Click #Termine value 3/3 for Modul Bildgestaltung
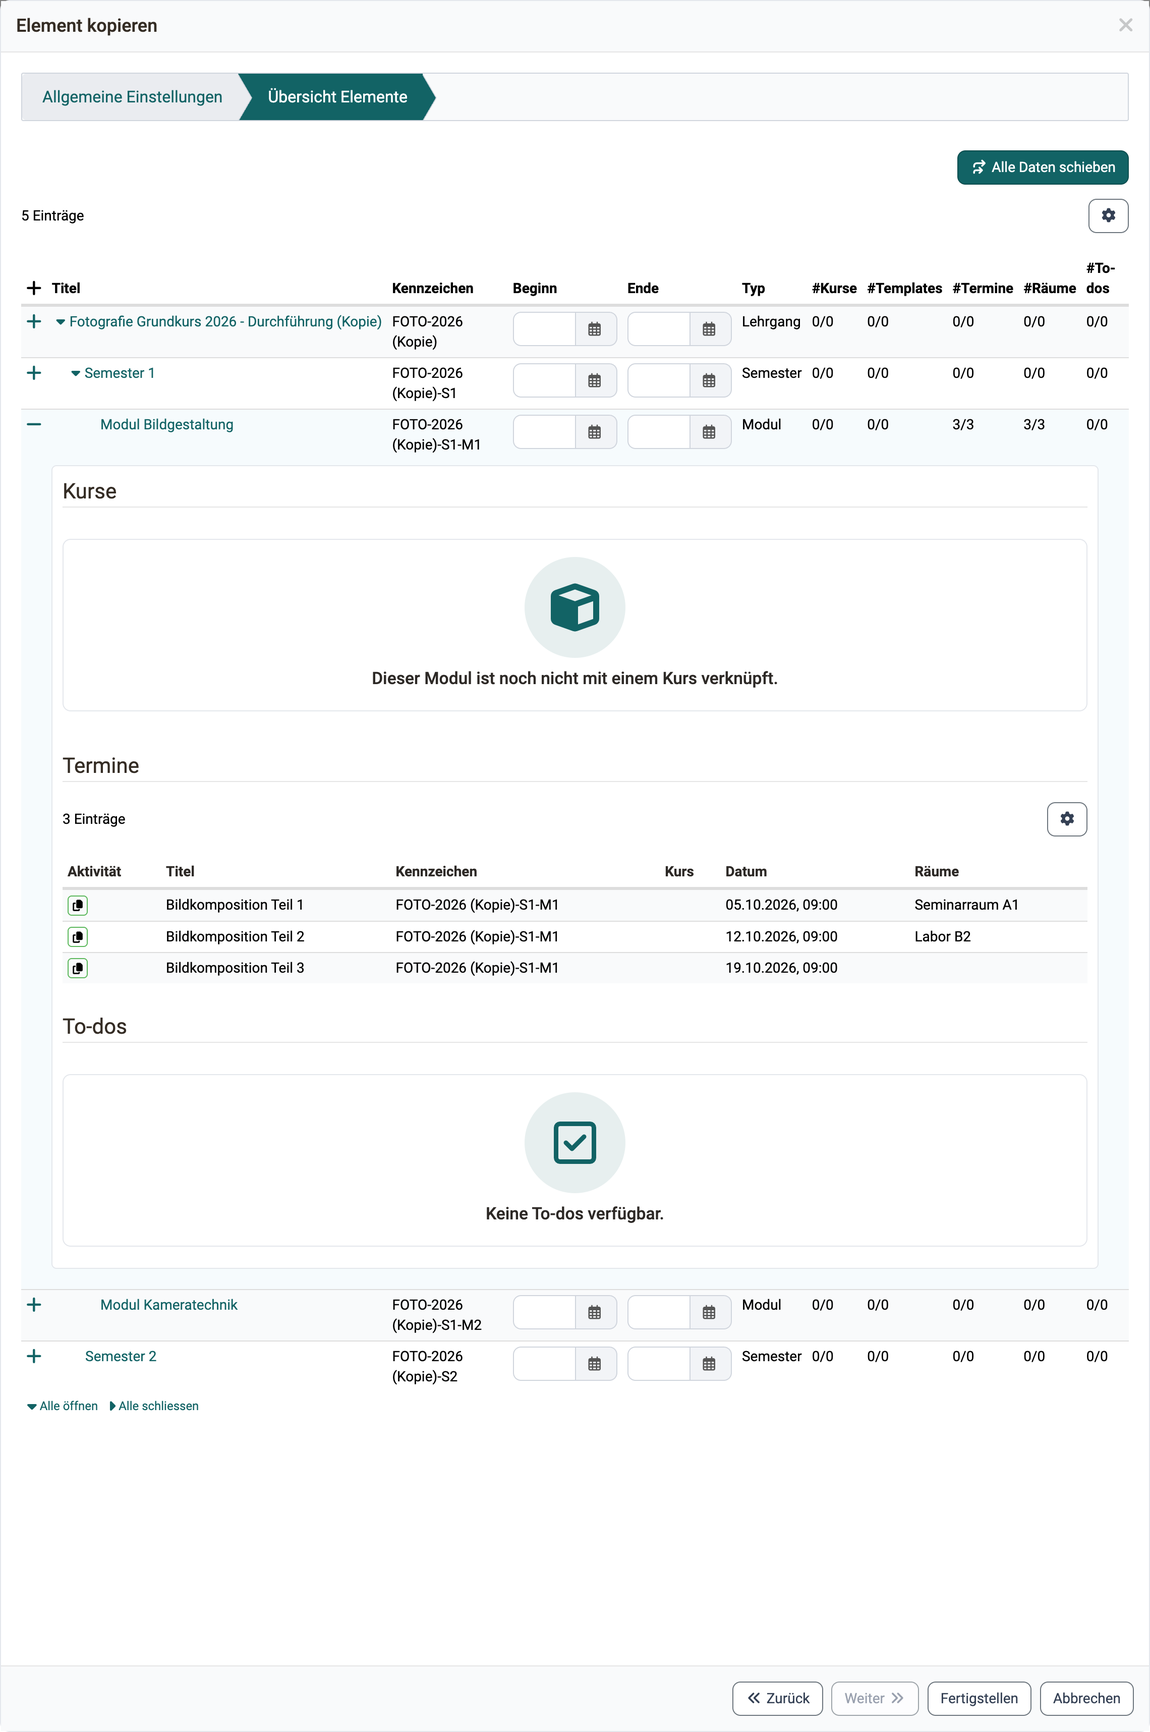 (x=963, y=424)
